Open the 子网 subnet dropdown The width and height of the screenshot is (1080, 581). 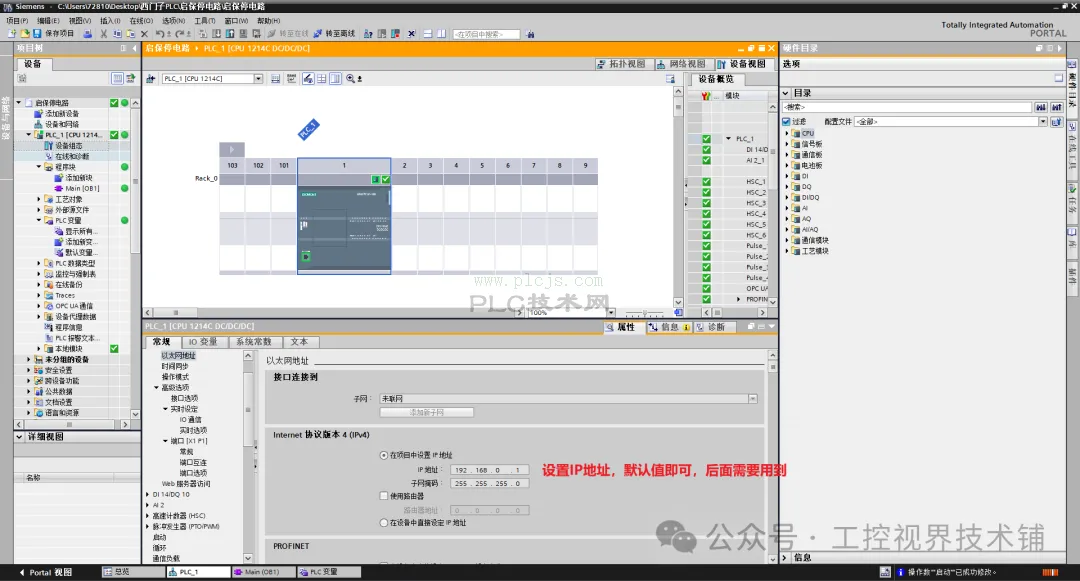(x=753, y=399)
